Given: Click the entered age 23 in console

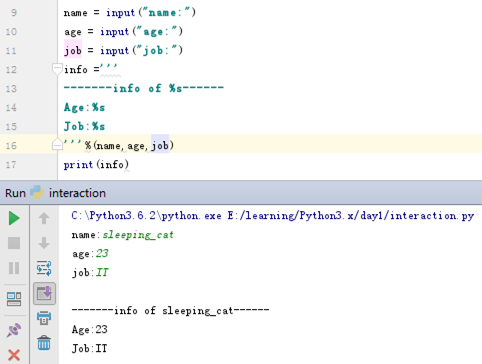Looking at the screenshot, I should point(102,254).
